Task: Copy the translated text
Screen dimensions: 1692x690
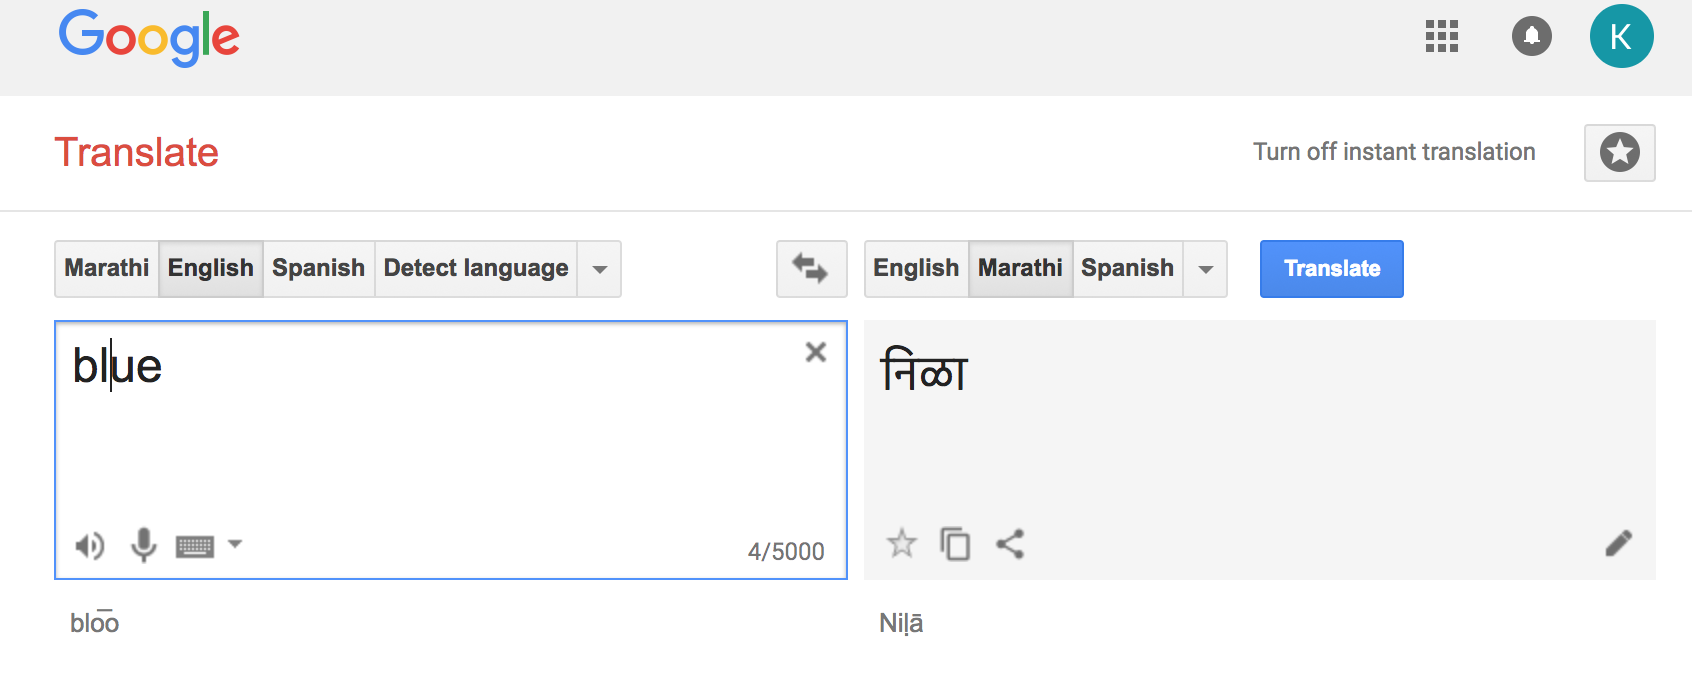Action: pyautogui.click(x=955, y=544)
